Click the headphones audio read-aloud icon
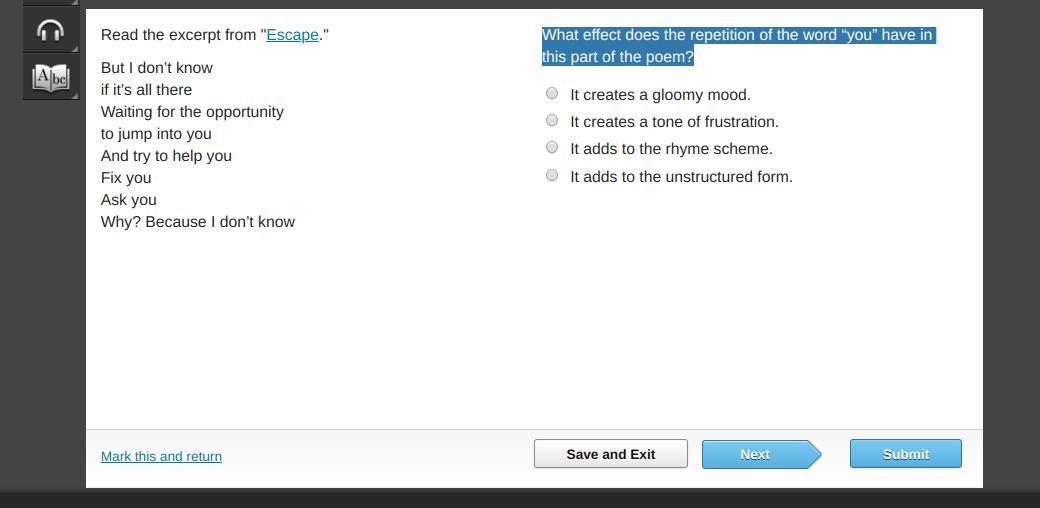 click(50, 31)
